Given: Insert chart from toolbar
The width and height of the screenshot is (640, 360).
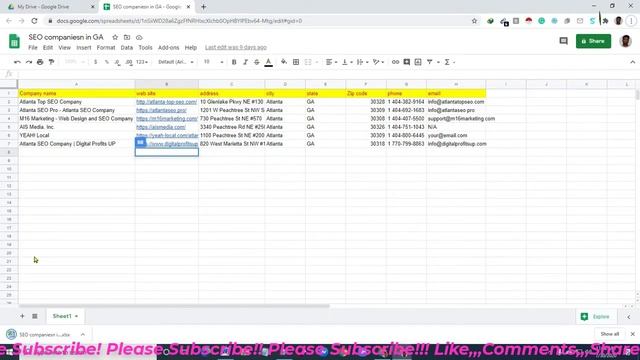Looking at the screenshot, I should (418, 62).
